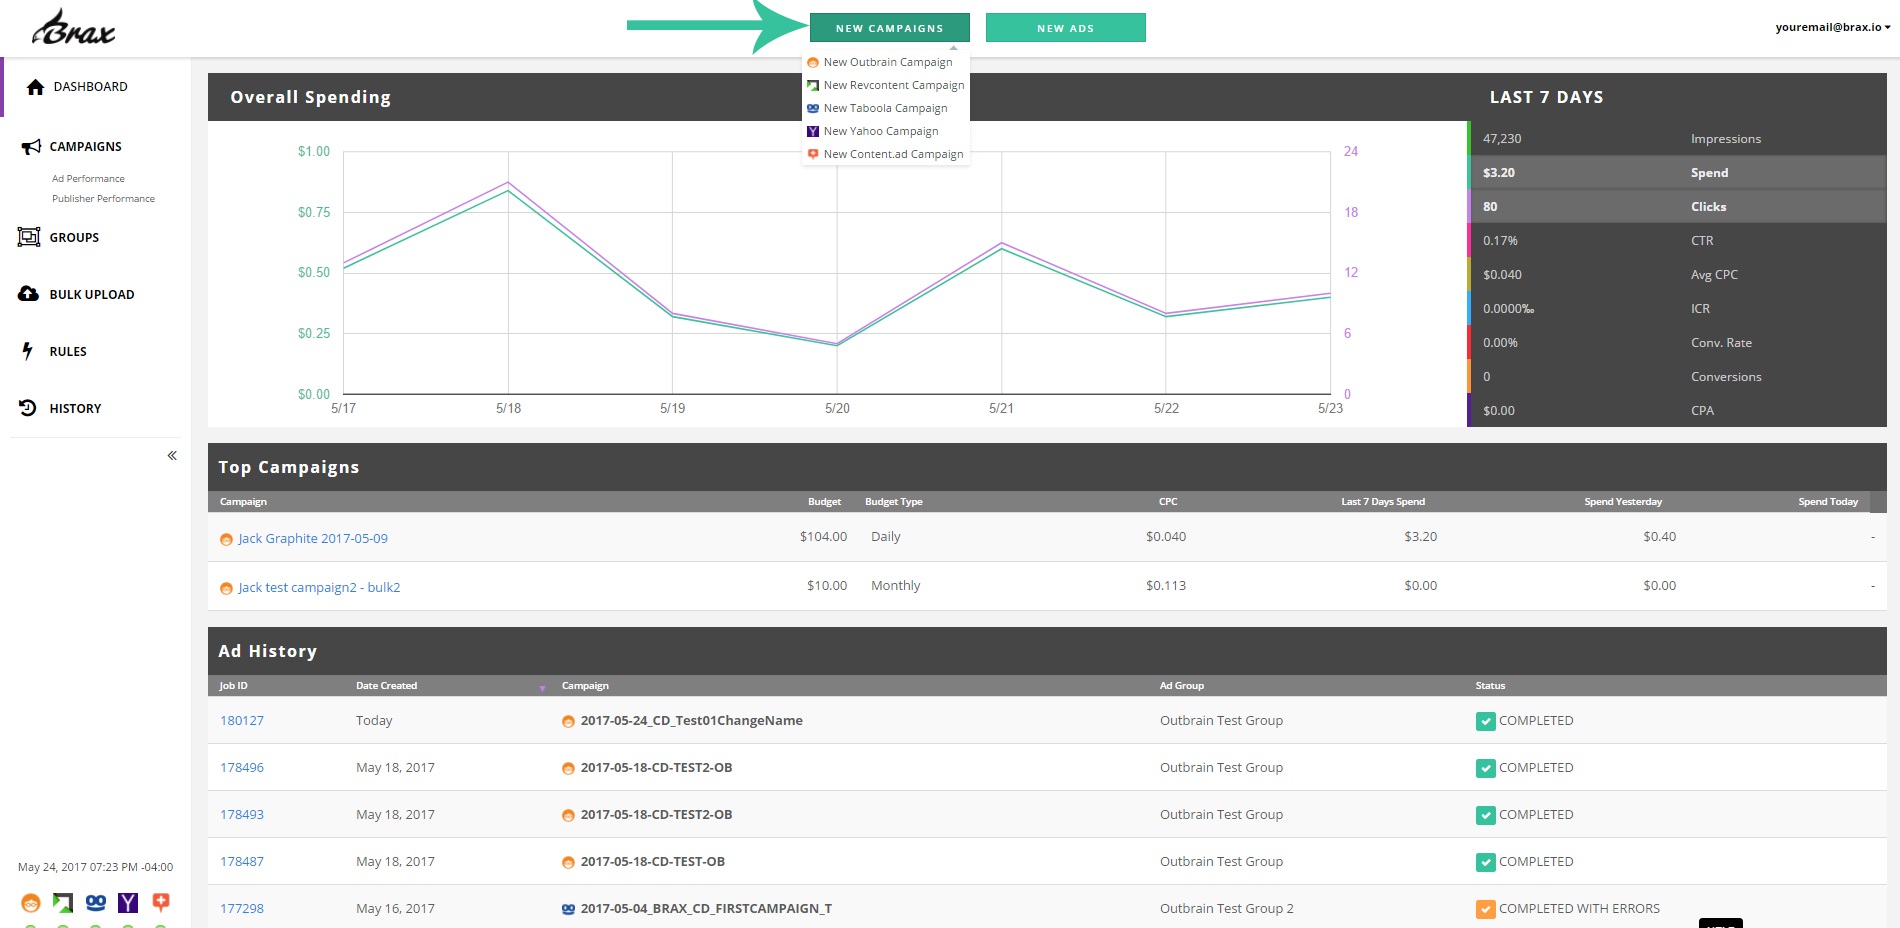This screenshot has width=1900, height=928.
Task: Open the youremail@brax.io account dropdown
Action: pos(1833,27)
